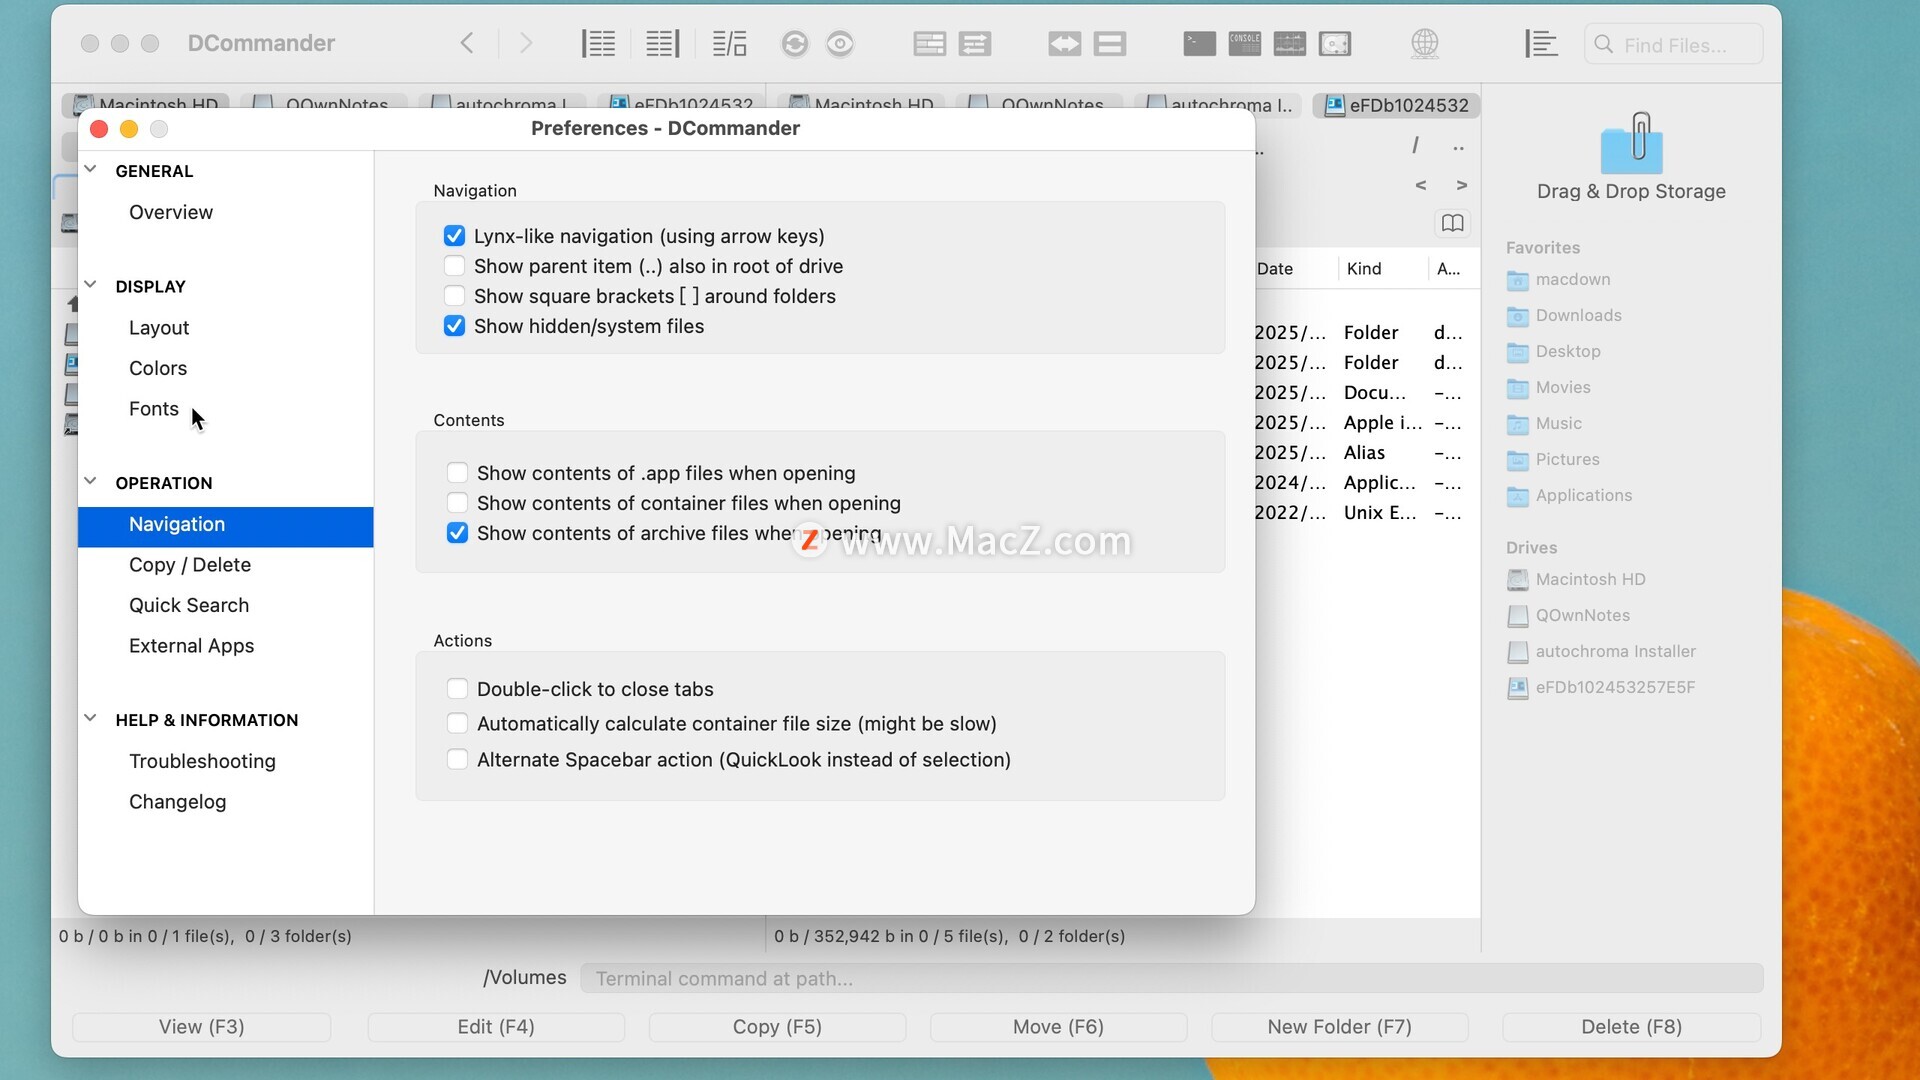
Task: Enable Show parent item in root checkbox
Action: (454, 266)
